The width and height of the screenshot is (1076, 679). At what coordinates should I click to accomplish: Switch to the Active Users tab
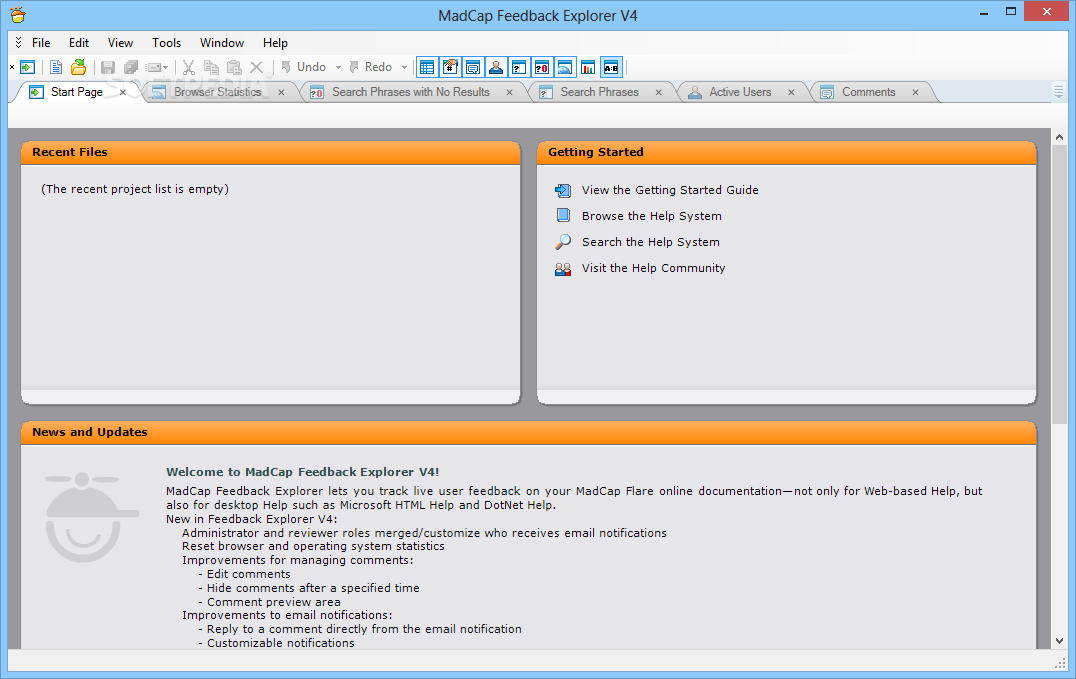coord(740,92)
